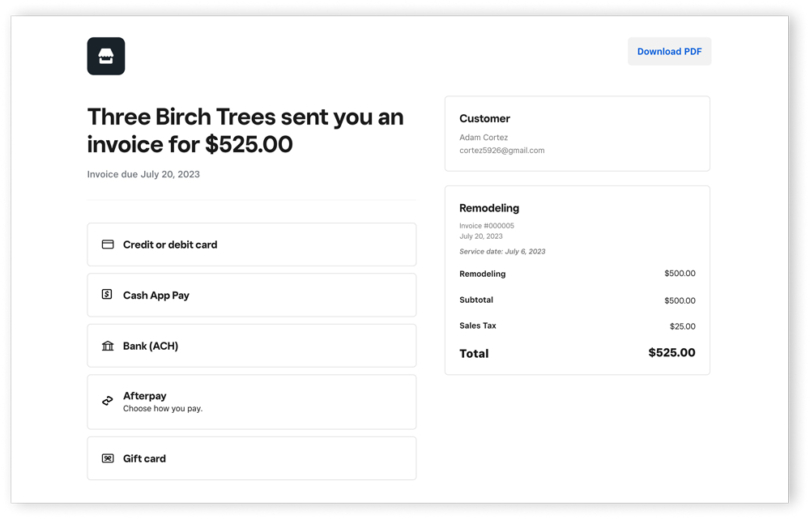Download the invoice as PDF

(x=669, y=52)
